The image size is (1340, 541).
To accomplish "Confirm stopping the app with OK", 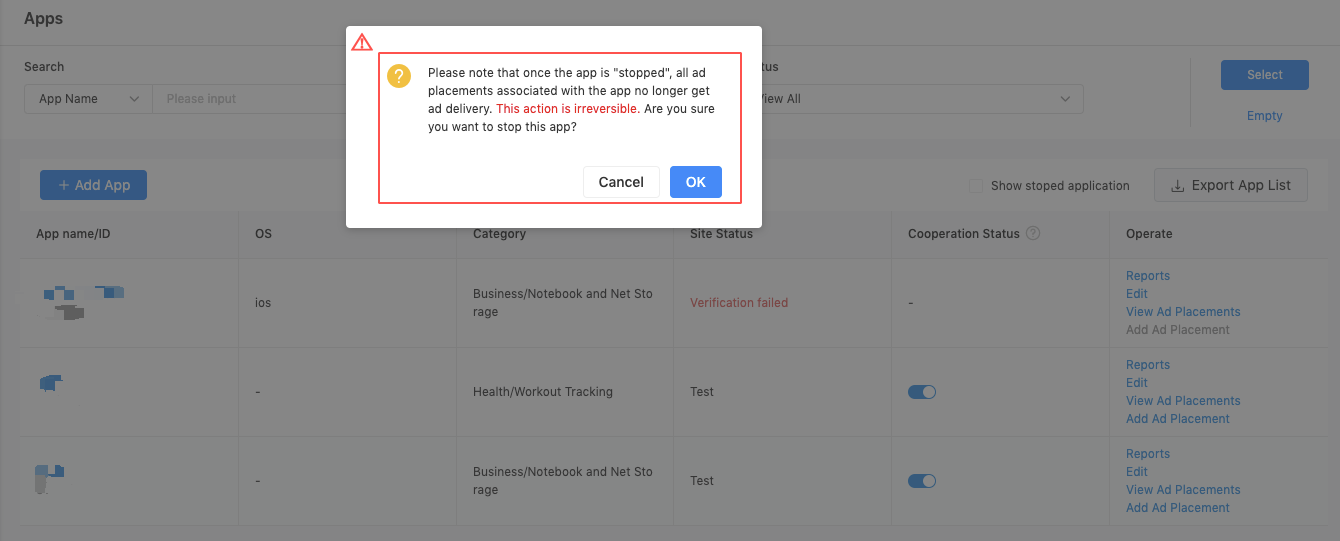I will pyautogui.click(x=696, y=182).
